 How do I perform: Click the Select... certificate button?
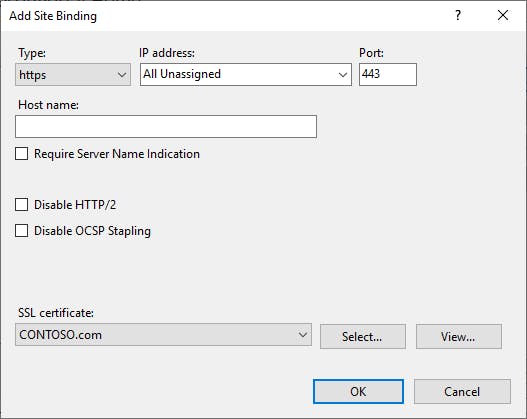[x=363, y=336]
